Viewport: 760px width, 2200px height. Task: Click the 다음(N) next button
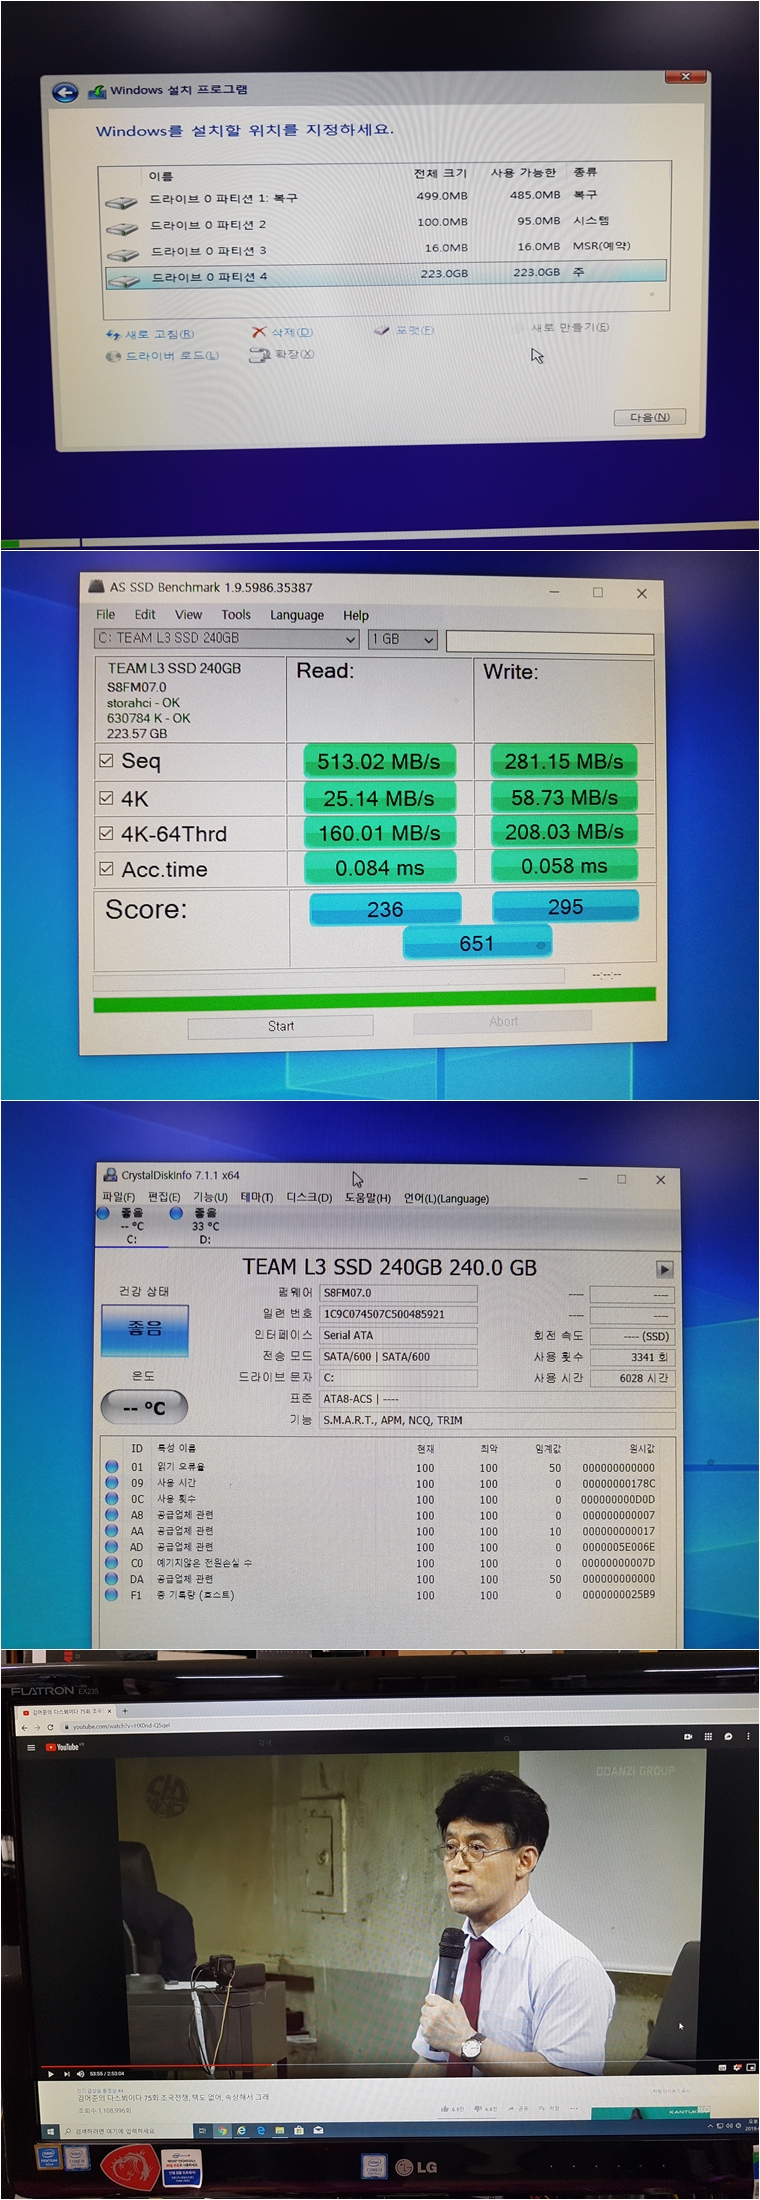click(650, 417)
